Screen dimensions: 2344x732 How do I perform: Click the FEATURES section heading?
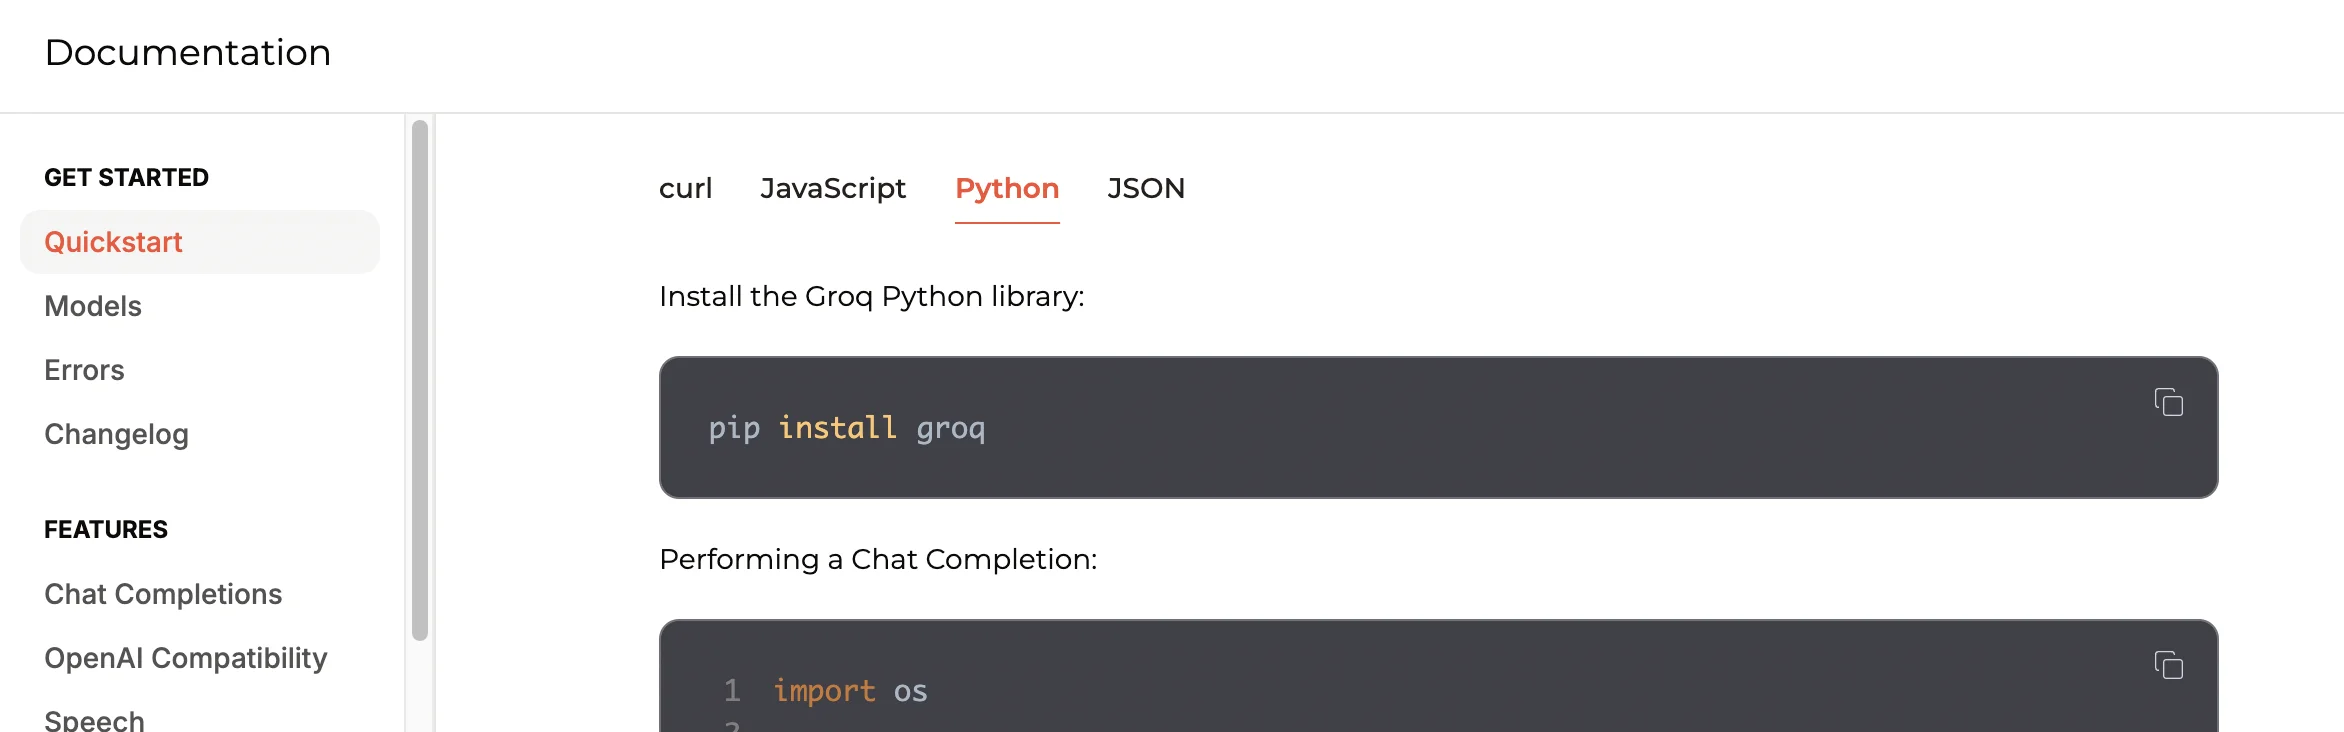[106, 530]
